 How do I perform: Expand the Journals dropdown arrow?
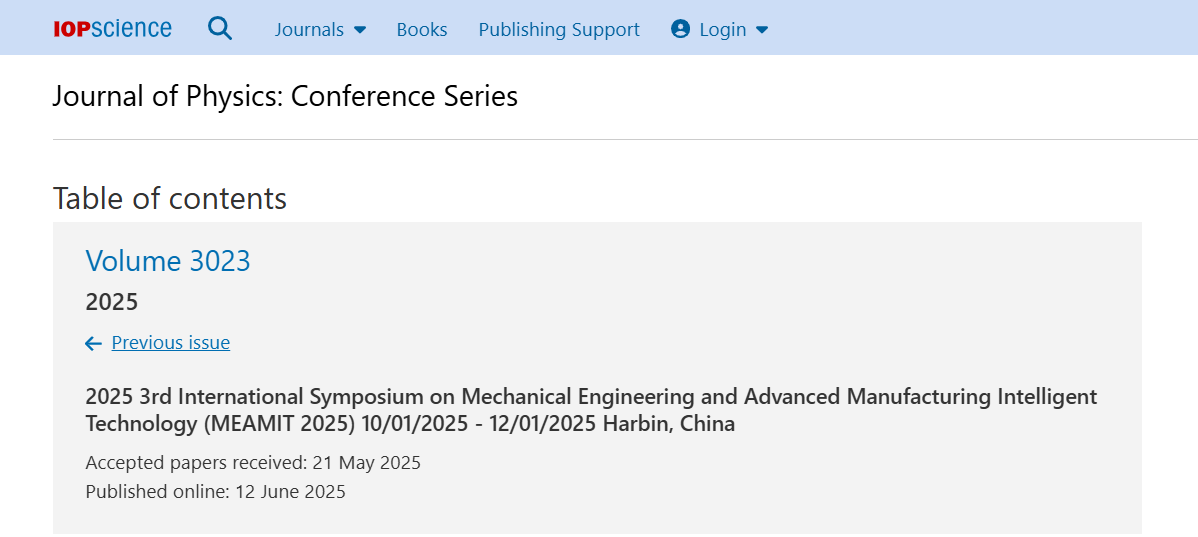click(x=360, y=30)
